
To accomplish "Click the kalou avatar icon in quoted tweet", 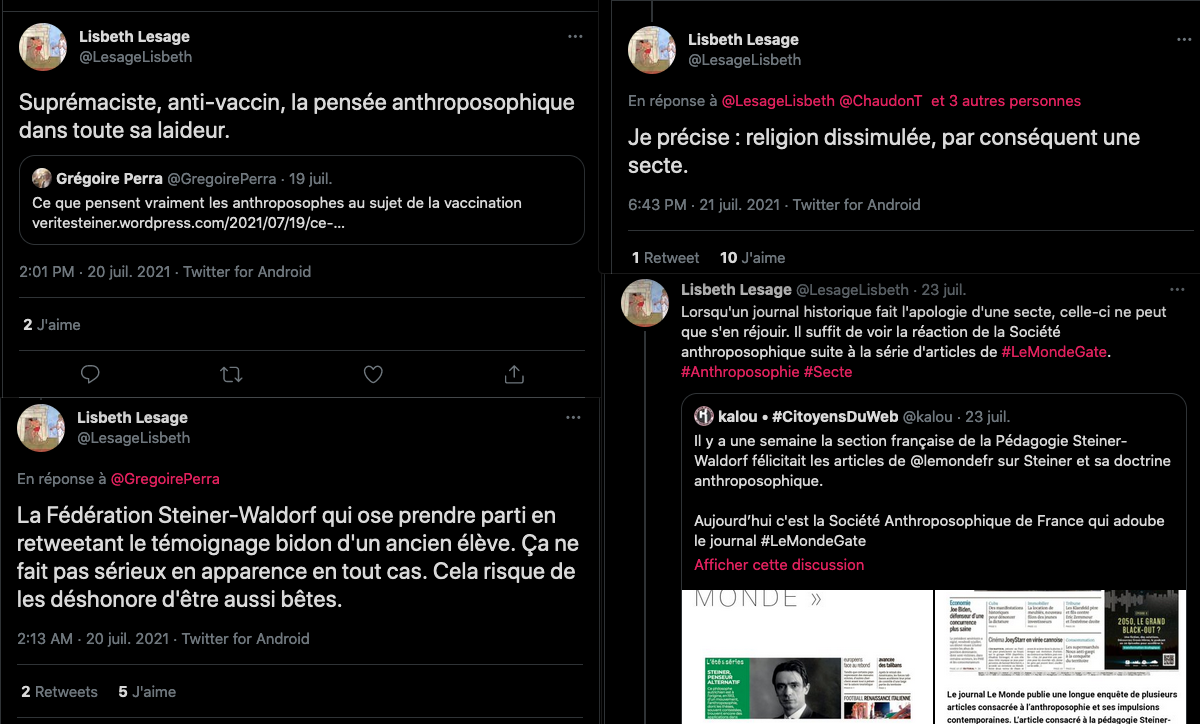I will click(x=704, y=416).
